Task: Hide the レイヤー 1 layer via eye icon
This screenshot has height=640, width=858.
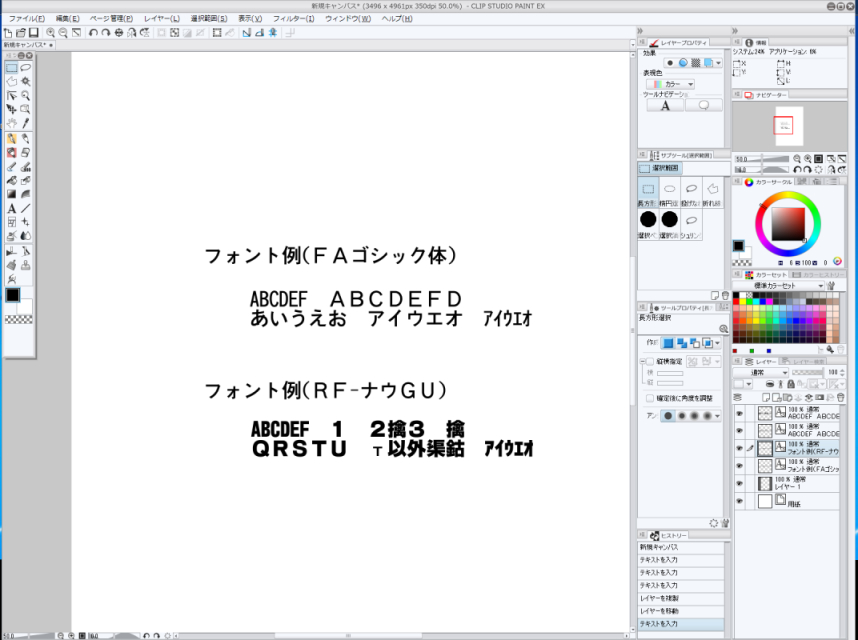Action: pos(740,483)
